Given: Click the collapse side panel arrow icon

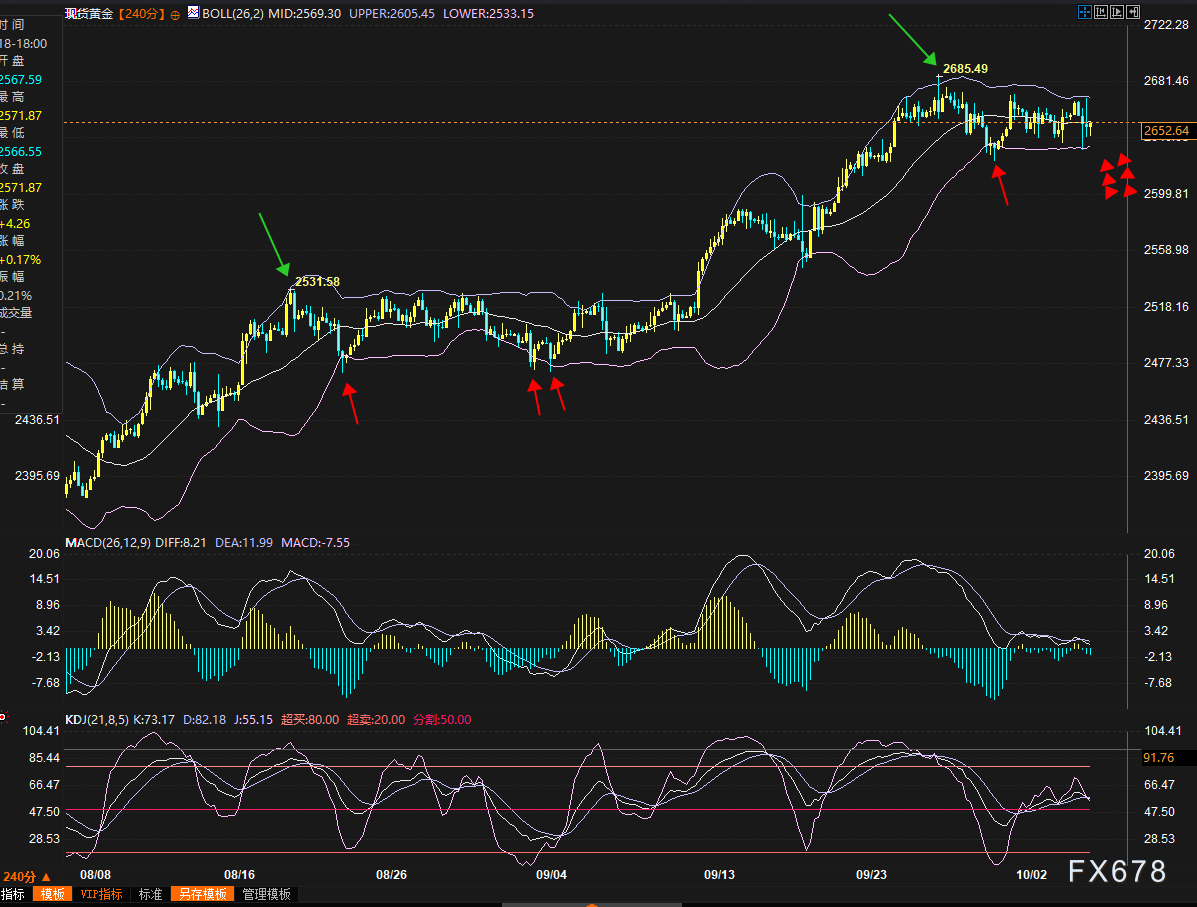Looking at the screenshot, I should (x=1133, y=12).
